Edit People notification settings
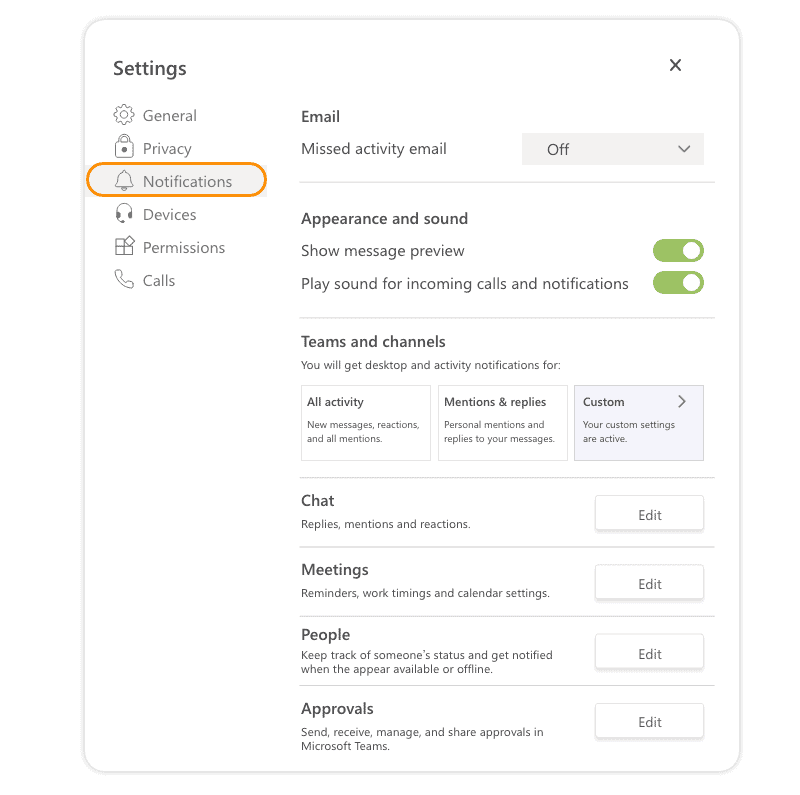The image size is (800, 795). [649, 654]
